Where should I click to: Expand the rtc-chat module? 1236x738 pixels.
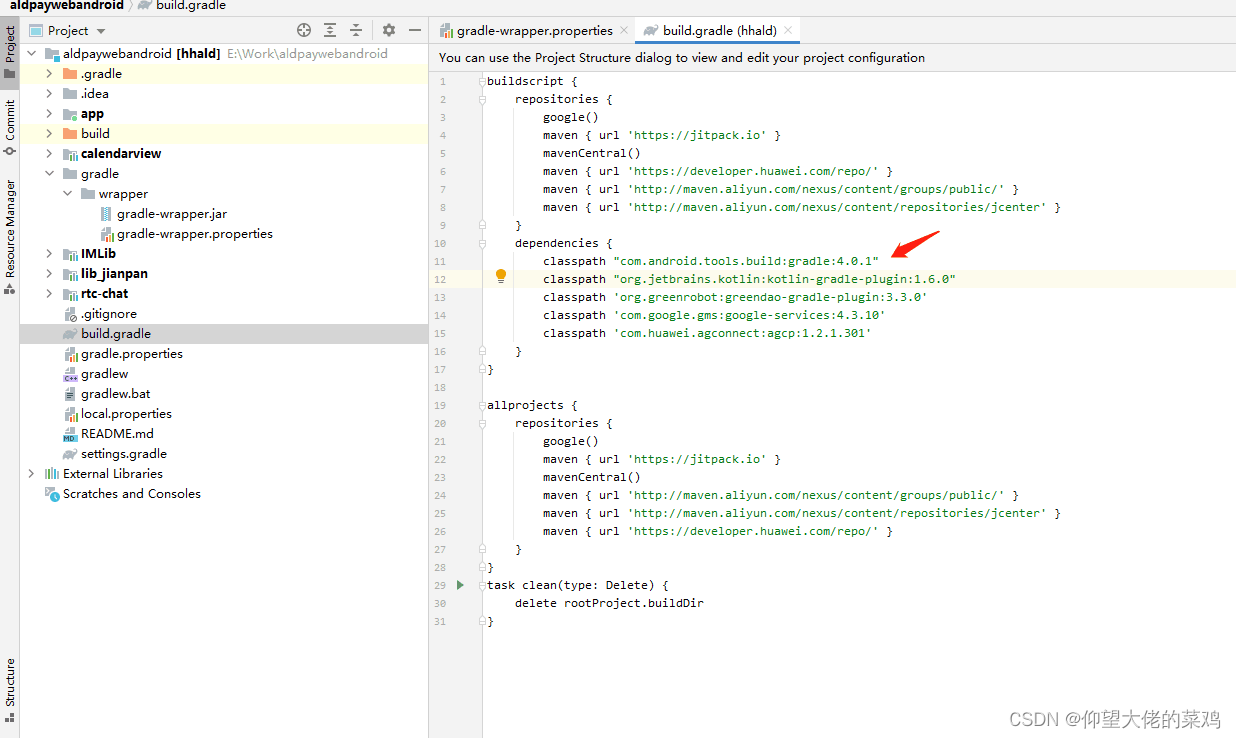click(x=49, y=293)
